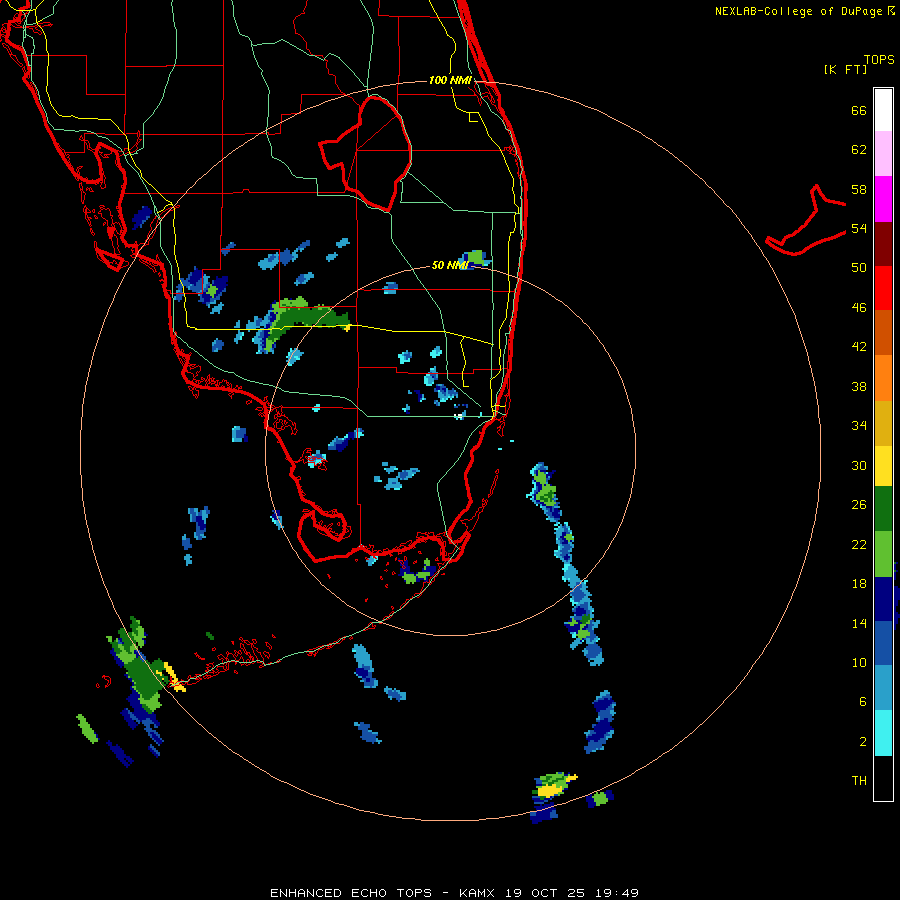Select the 38 legend value
Viewport: 900px width, 900px height.
click(x=859, y=386)
